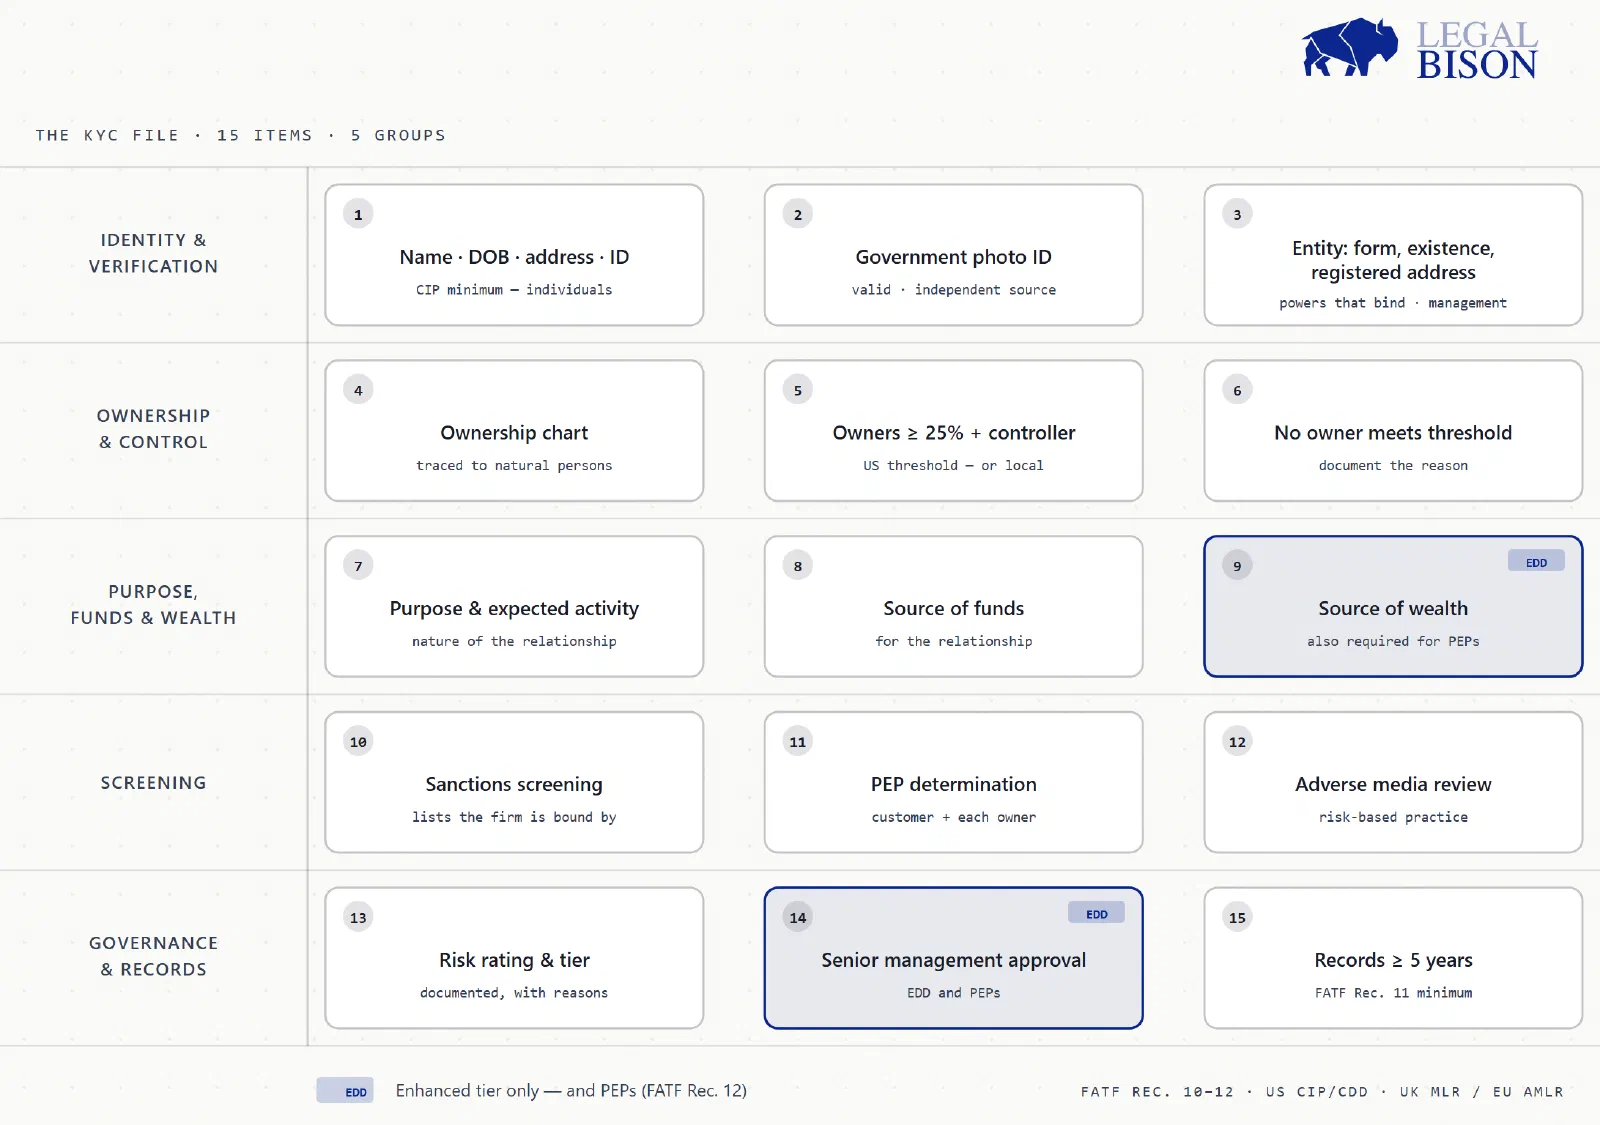Click the Governance & Records group label

click(x=153, y=956)
